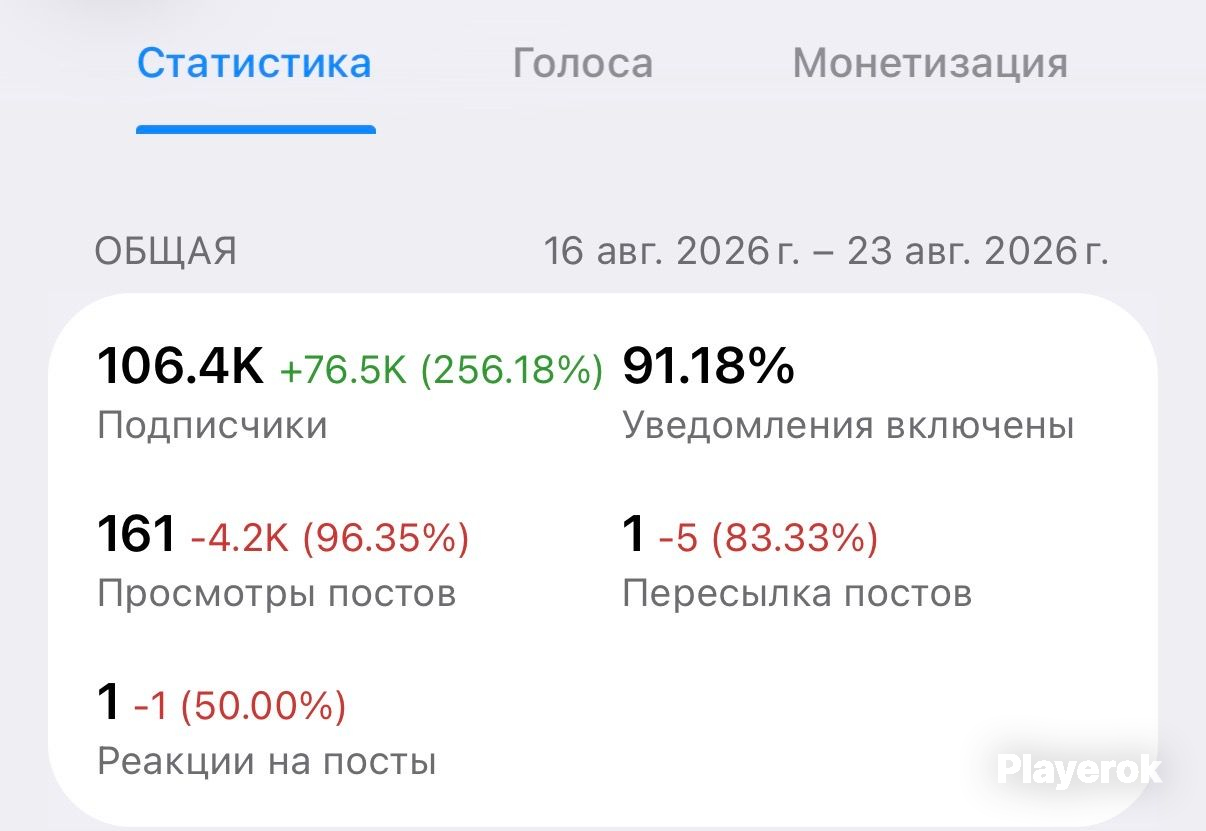Select the 16 авг. – 23 авг. date range
The height and width of the screenshot is (831, 1206).
pos(826,251)
